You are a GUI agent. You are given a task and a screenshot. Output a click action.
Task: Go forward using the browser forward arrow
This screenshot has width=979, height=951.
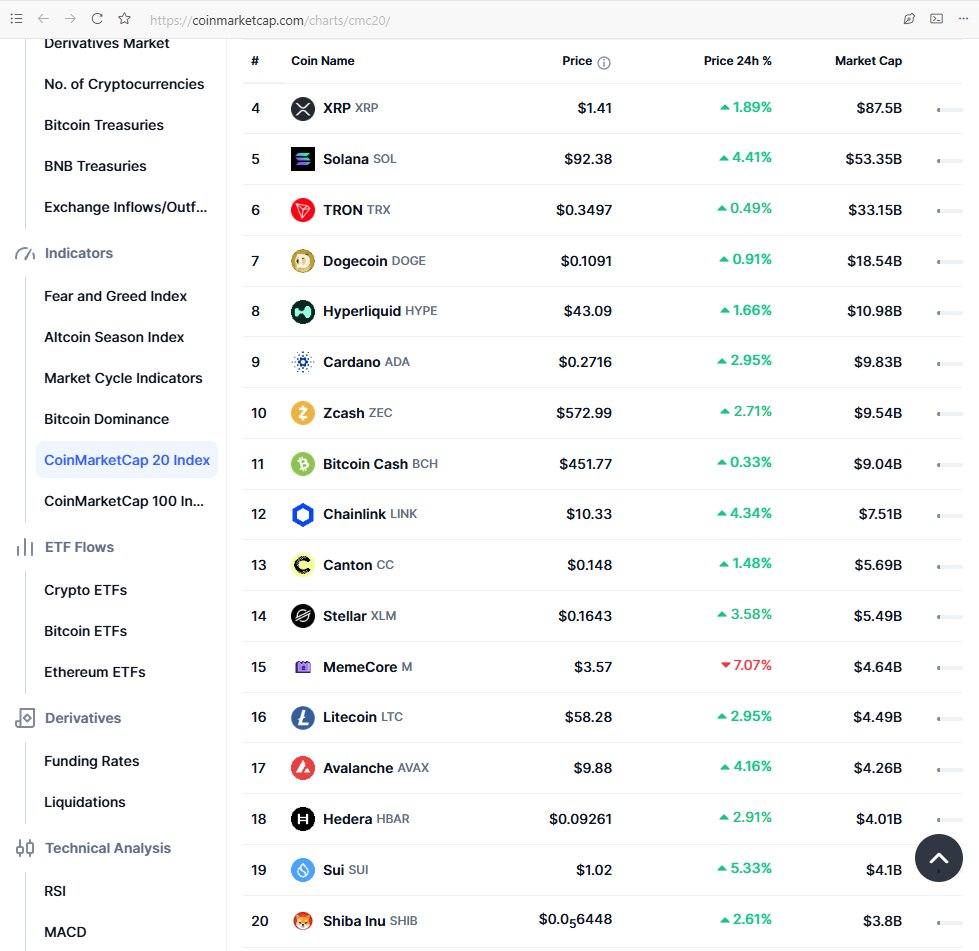click(x=70, y=19)
